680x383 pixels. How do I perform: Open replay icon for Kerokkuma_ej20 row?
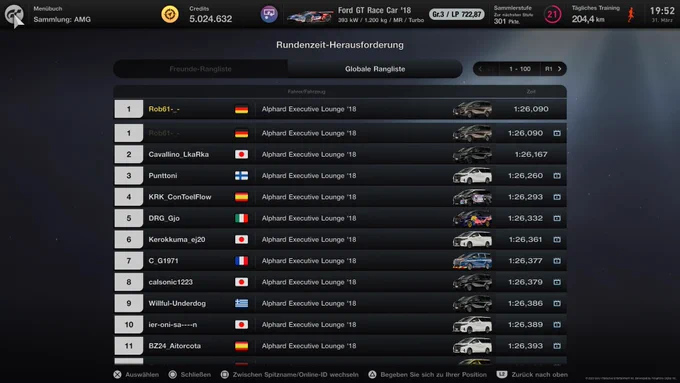point(557,239)
